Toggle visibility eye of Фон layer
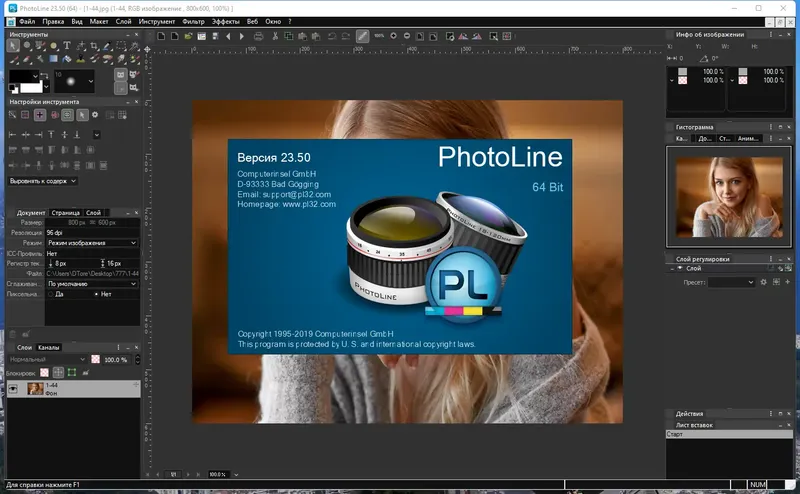Image resolution: width=800 pixels, height=494 pixels. click(x=13, y=388)
